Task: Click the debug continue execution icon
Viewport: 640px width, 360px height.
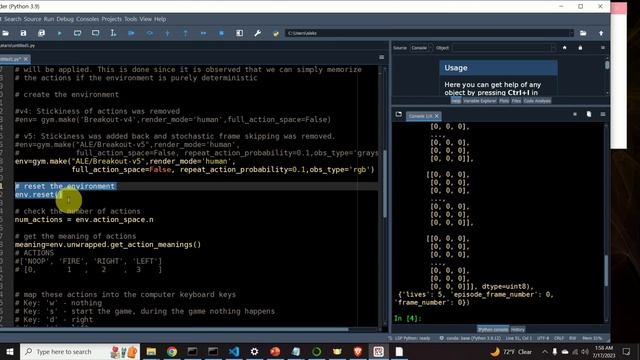Action: (203, 33)
